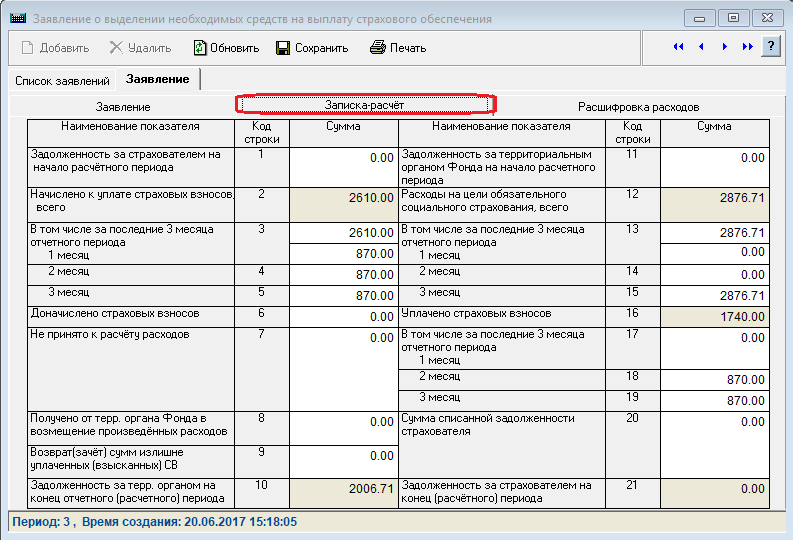The height and width of the screenshot is (540, 793).
Task: Click the sum field for row 21
Action: point(715,493)
